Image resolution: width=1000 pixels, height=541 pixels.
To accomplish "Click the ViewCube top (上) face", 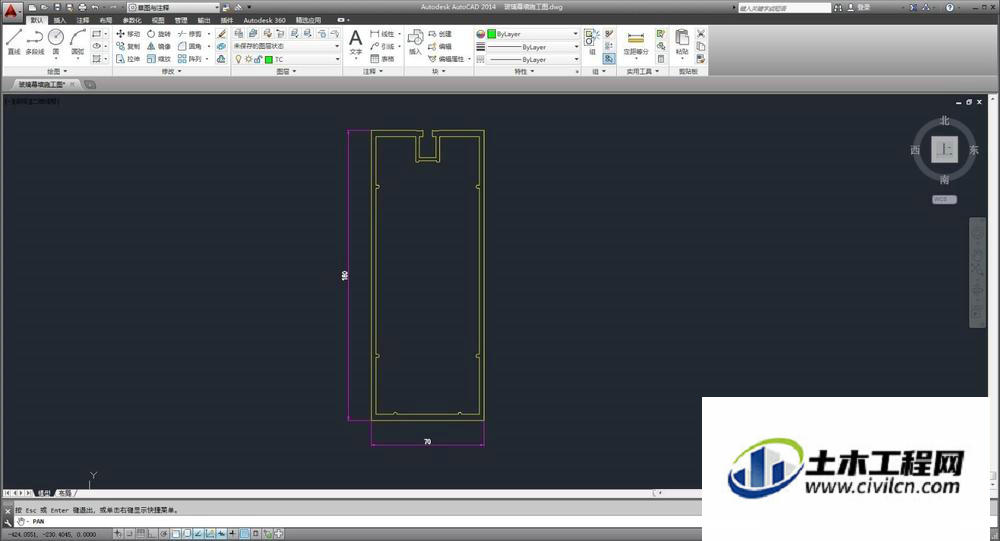I will click(x=945, y=150).
